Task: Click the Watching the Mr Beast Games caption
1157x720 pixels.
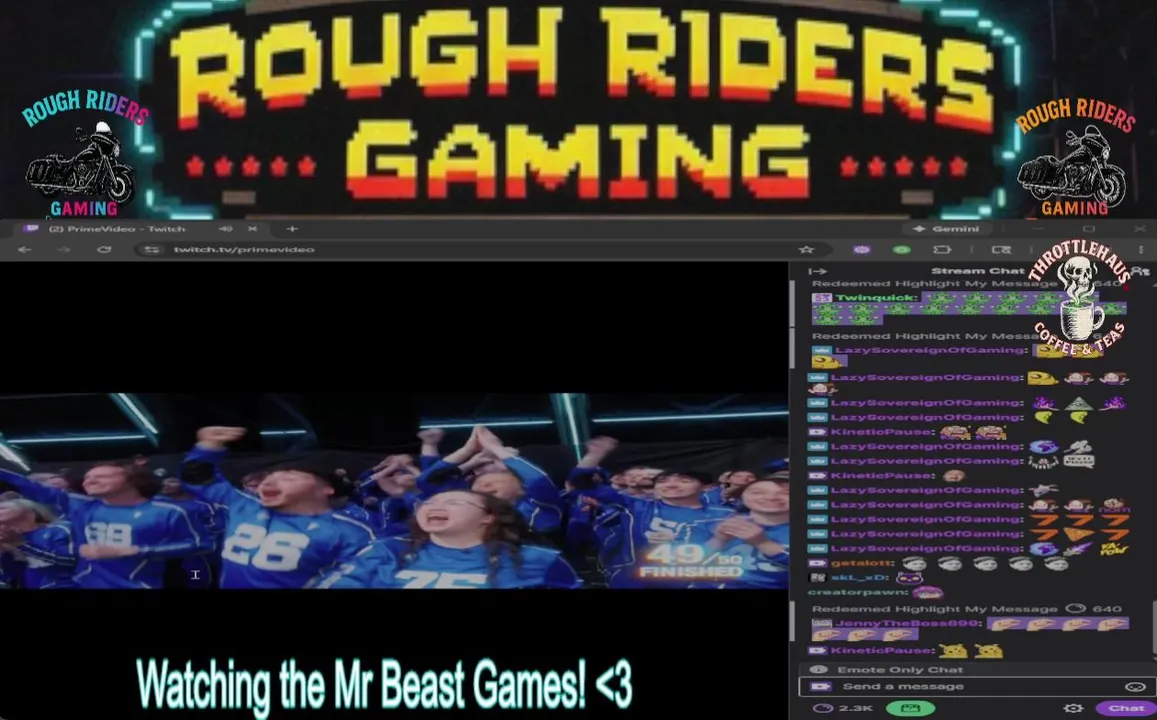Action: pyautogui.click(x=384, y=685)
